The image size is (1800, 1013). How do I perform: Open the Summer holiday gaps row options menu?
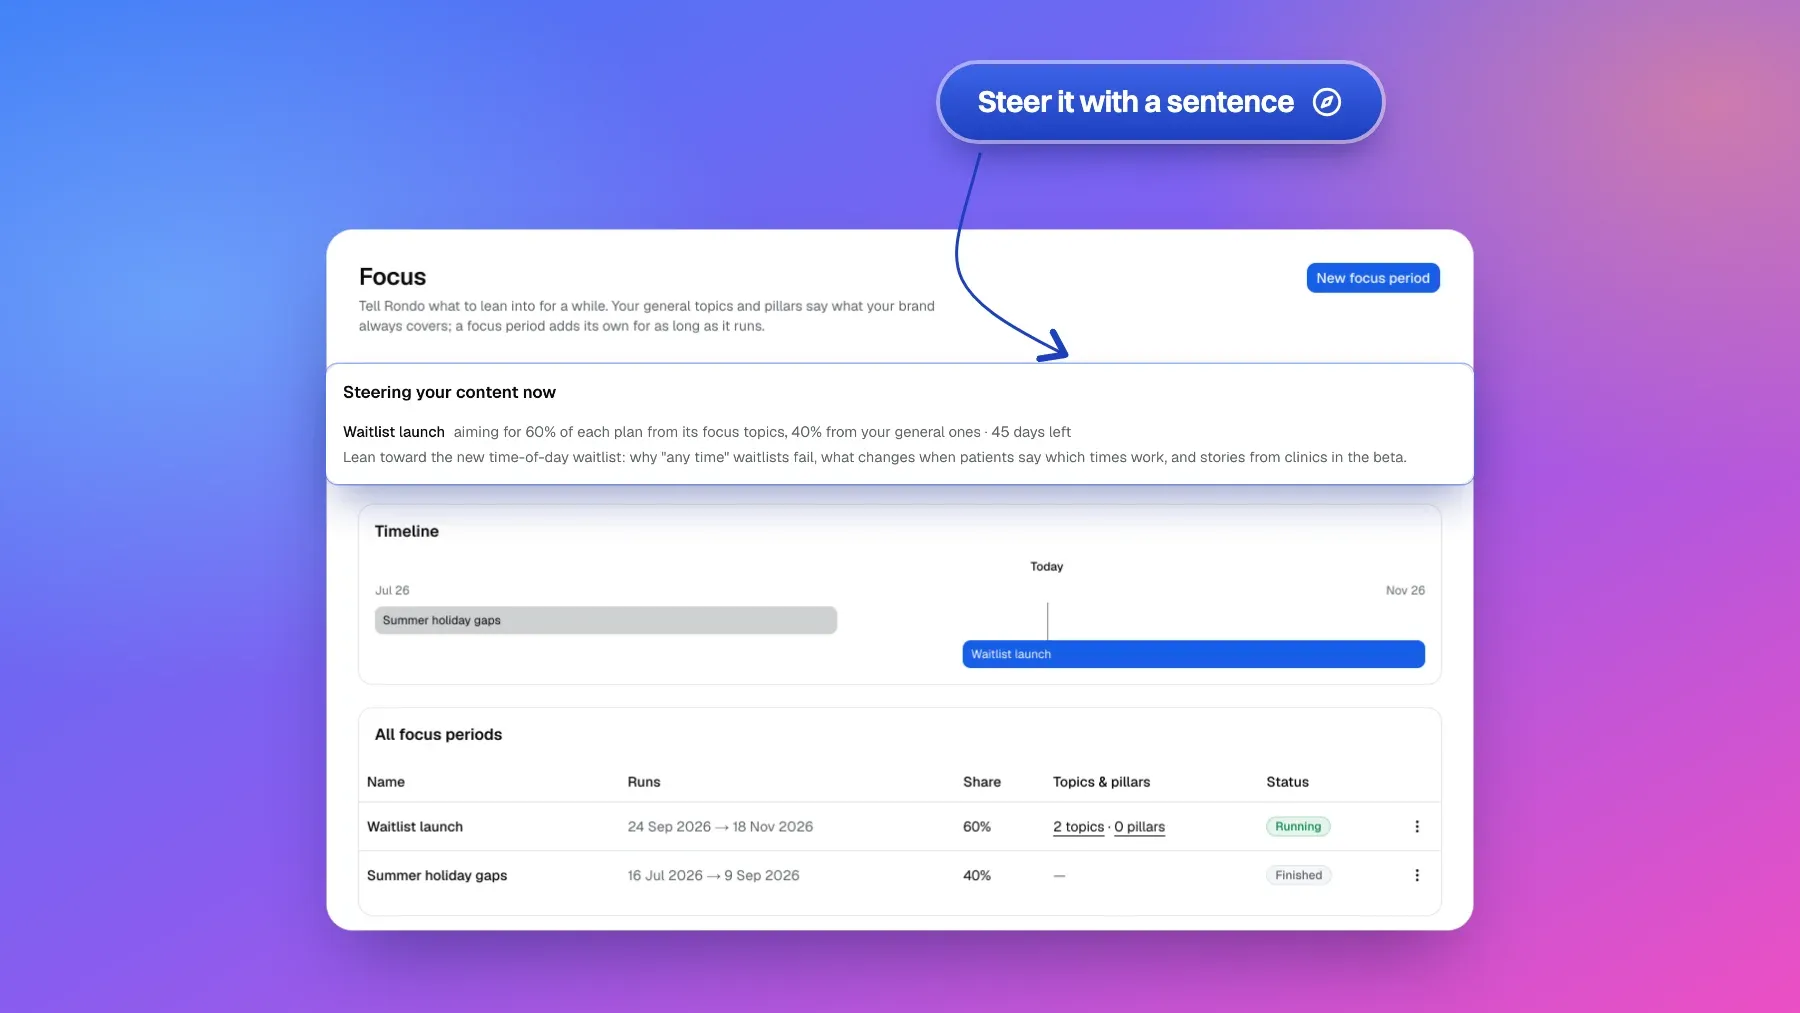1417,875
